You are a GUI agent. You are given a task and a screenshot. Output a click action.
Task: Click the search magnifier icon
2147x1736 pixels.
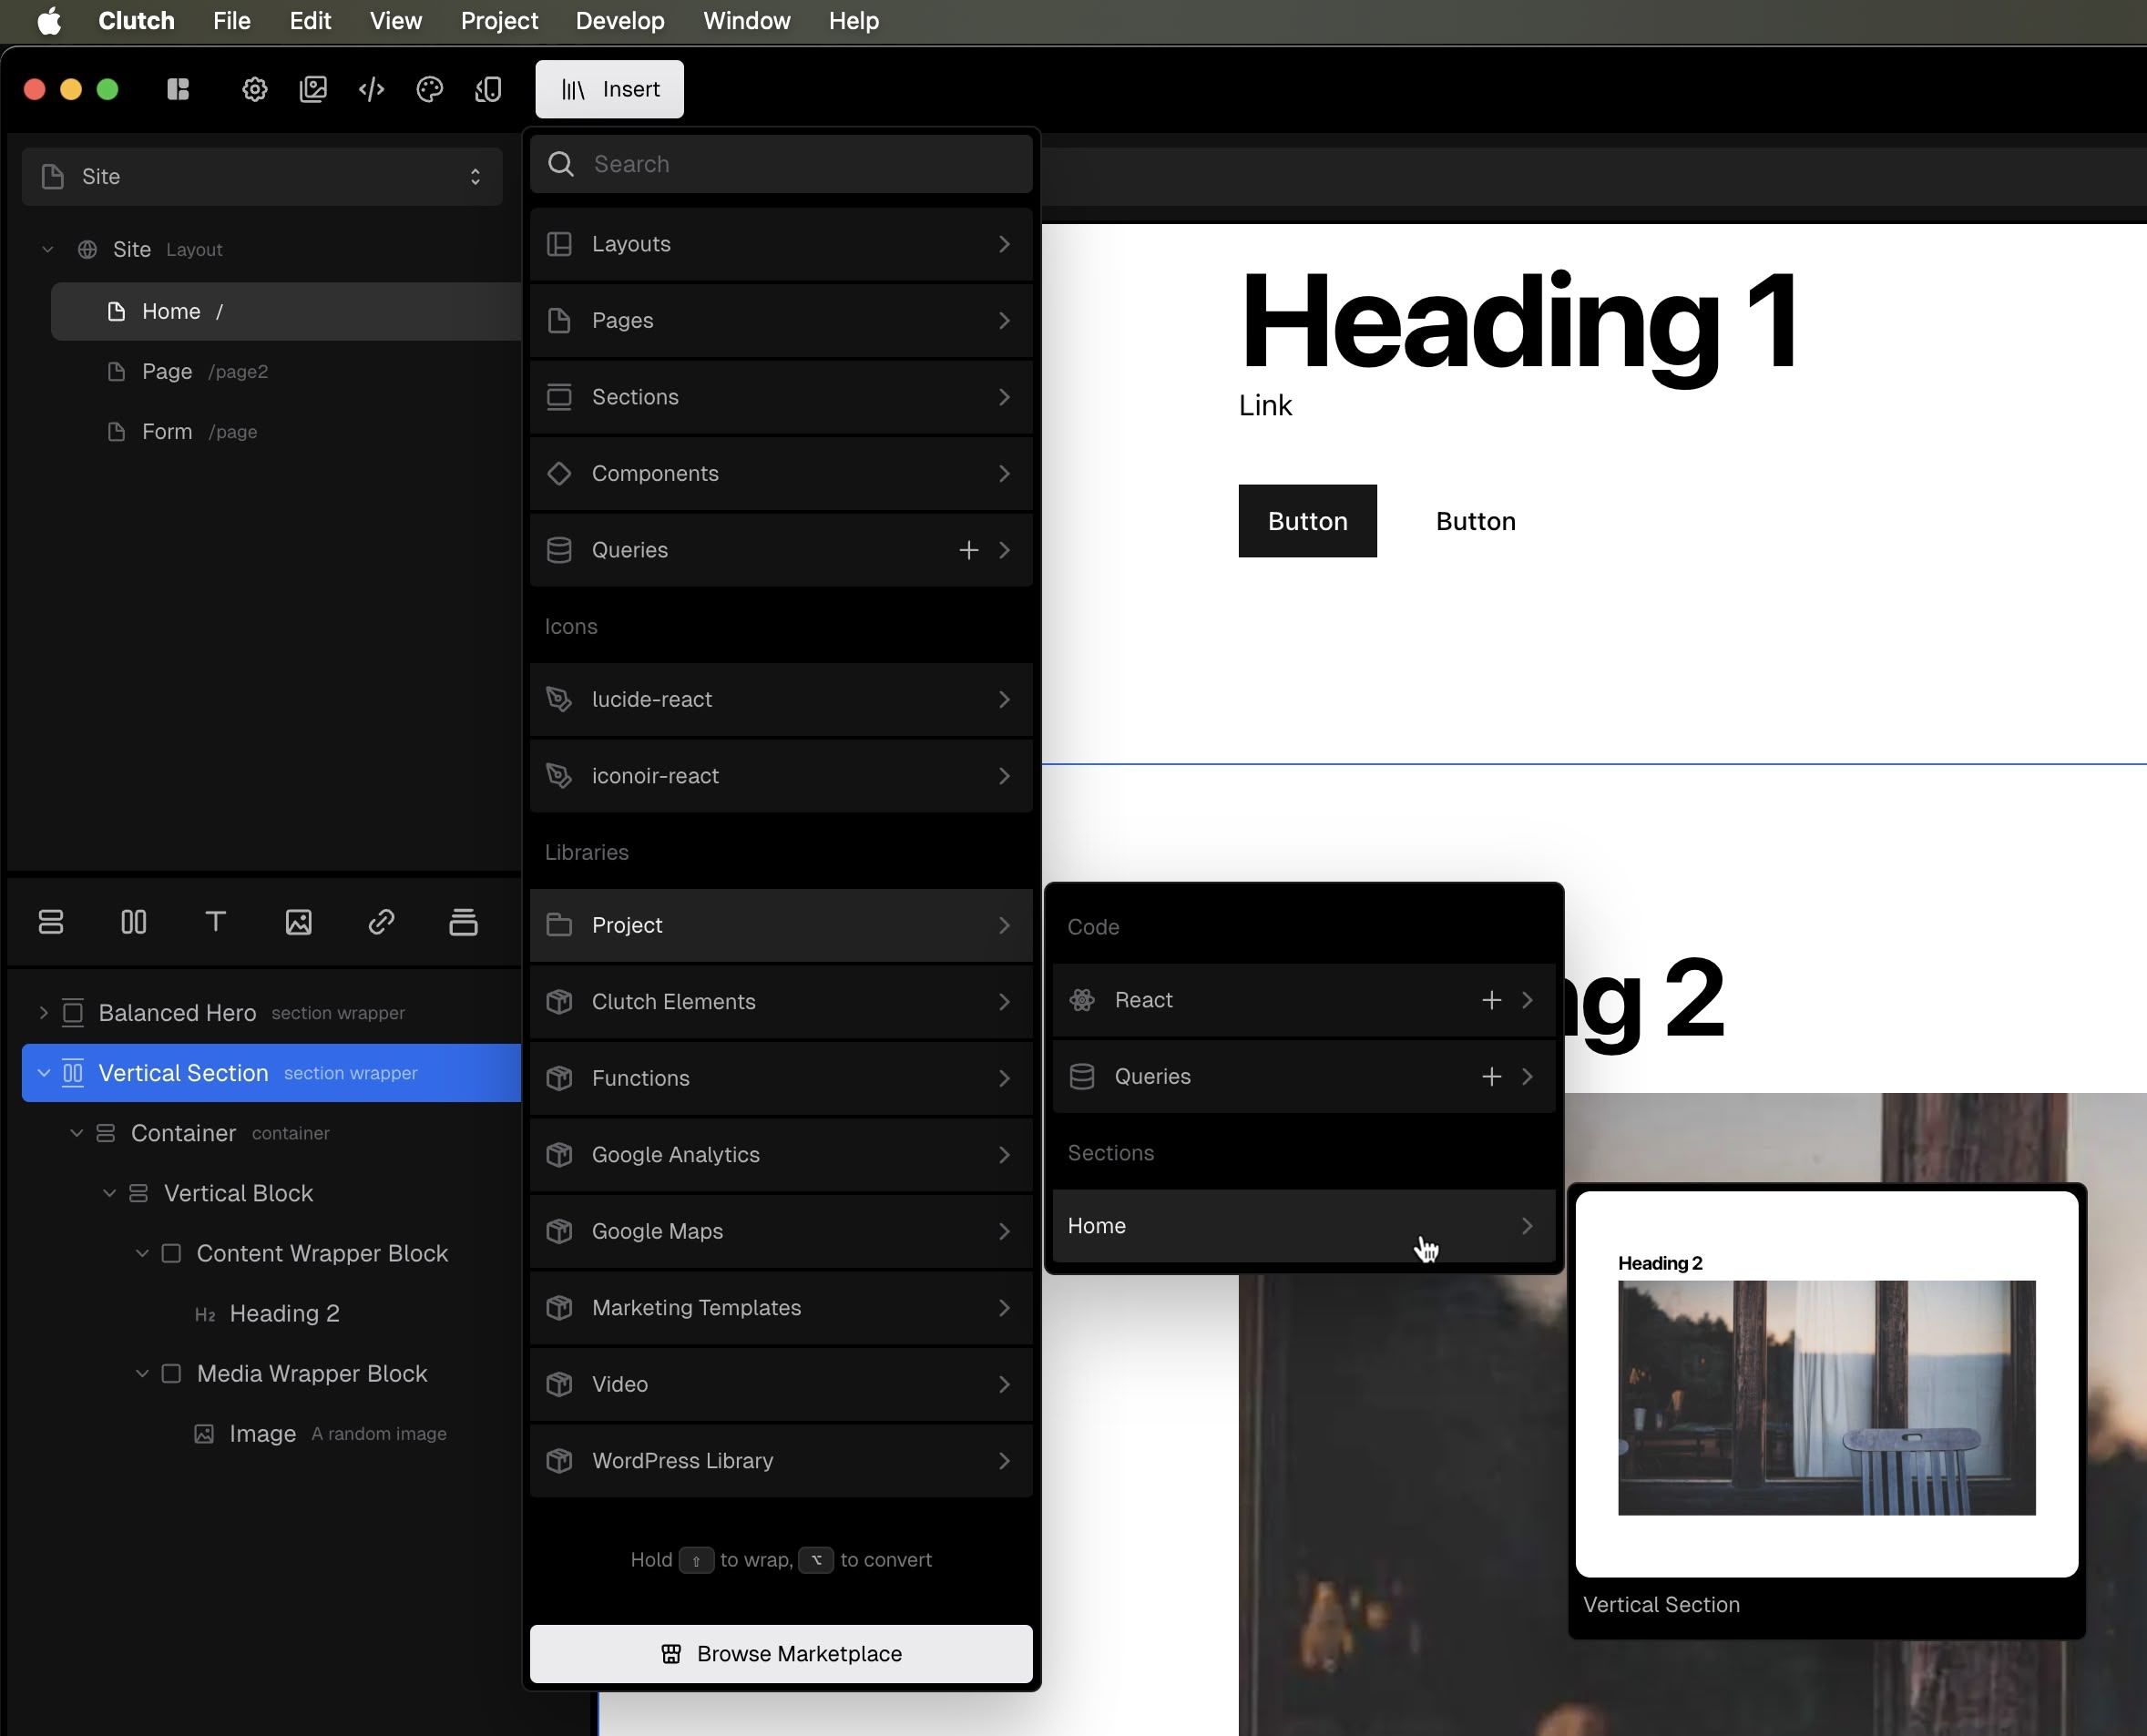tap(561, 164)
